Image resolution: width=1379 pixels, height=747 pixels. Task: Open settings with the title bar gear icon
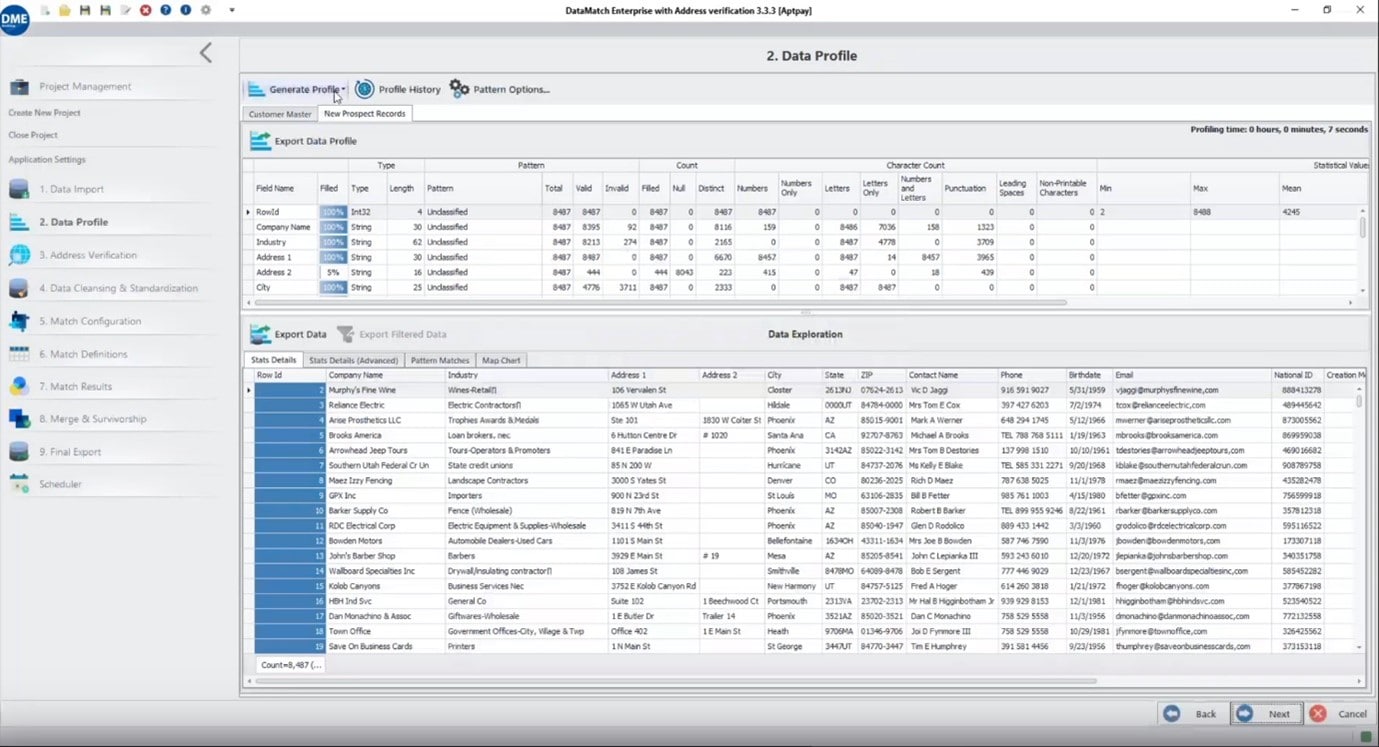pyautogui.click(x=206, y=10)
